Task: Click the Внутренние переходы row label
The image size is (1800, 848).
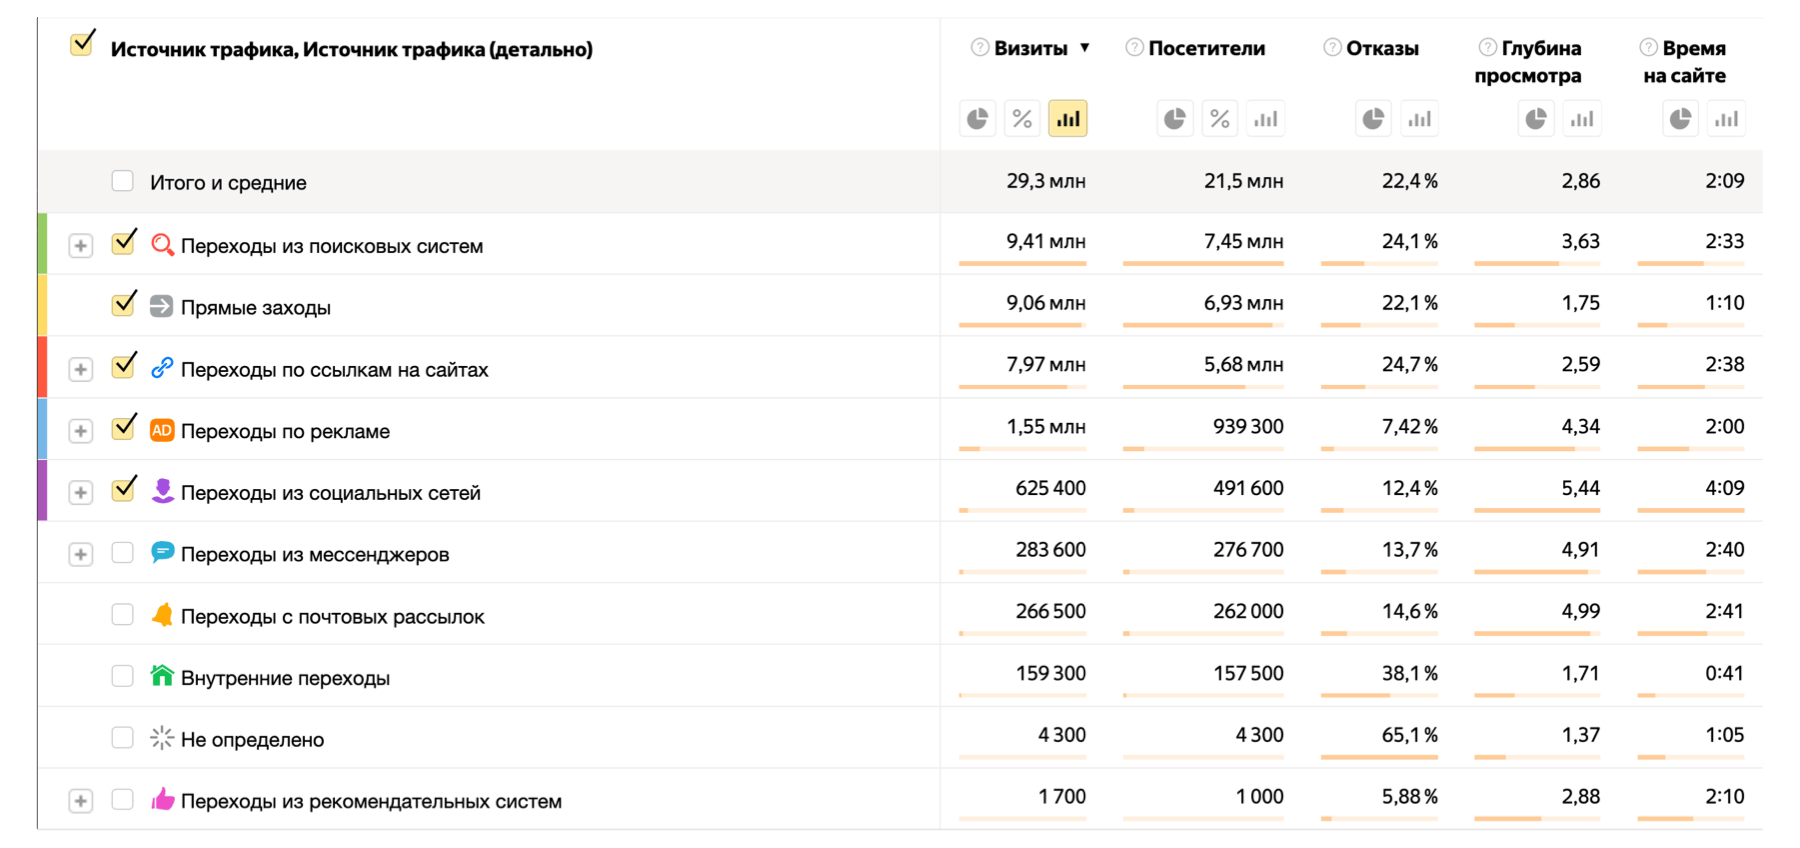Action: [285, 678]
